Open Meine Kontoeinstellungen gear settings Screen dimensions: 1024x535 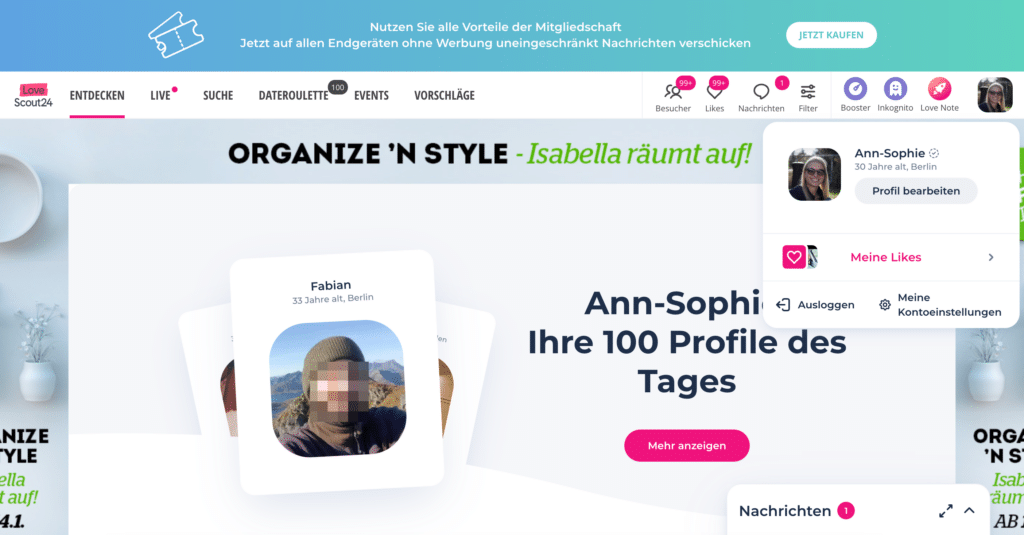click(x=885, y=304)
